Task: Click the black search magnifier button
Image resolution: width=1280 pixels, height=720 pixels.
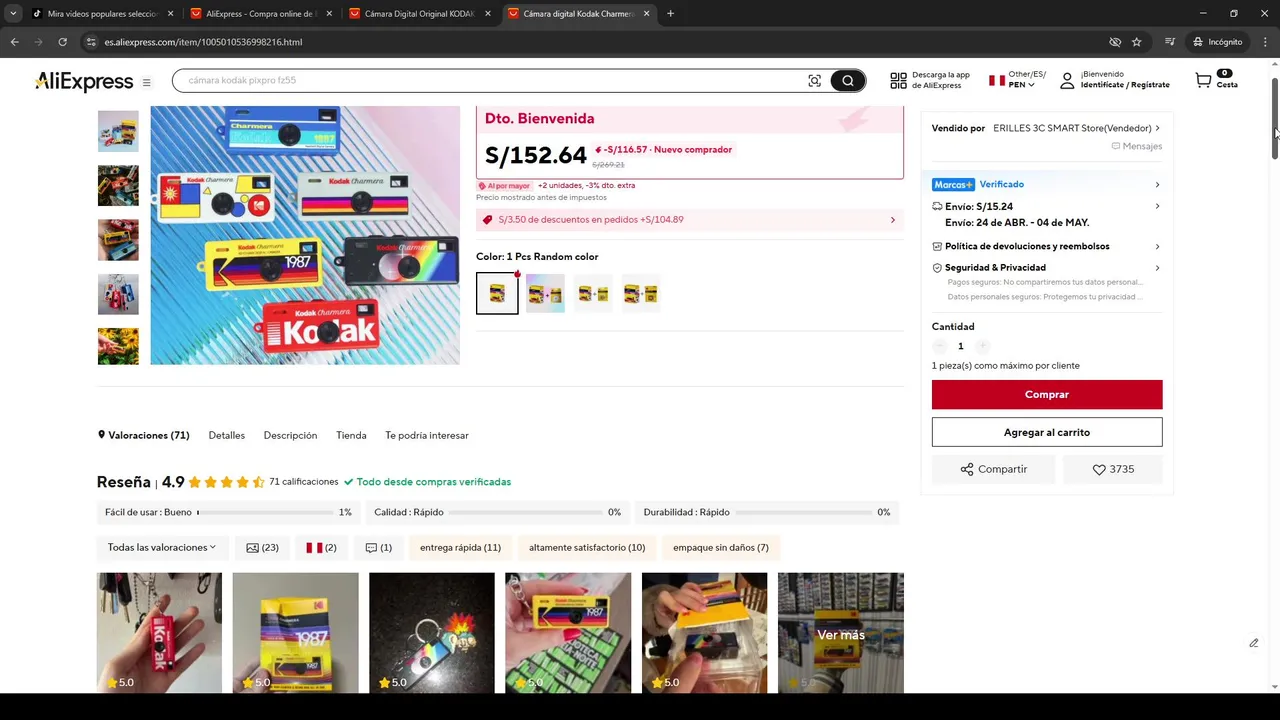Action: (848, 81)
